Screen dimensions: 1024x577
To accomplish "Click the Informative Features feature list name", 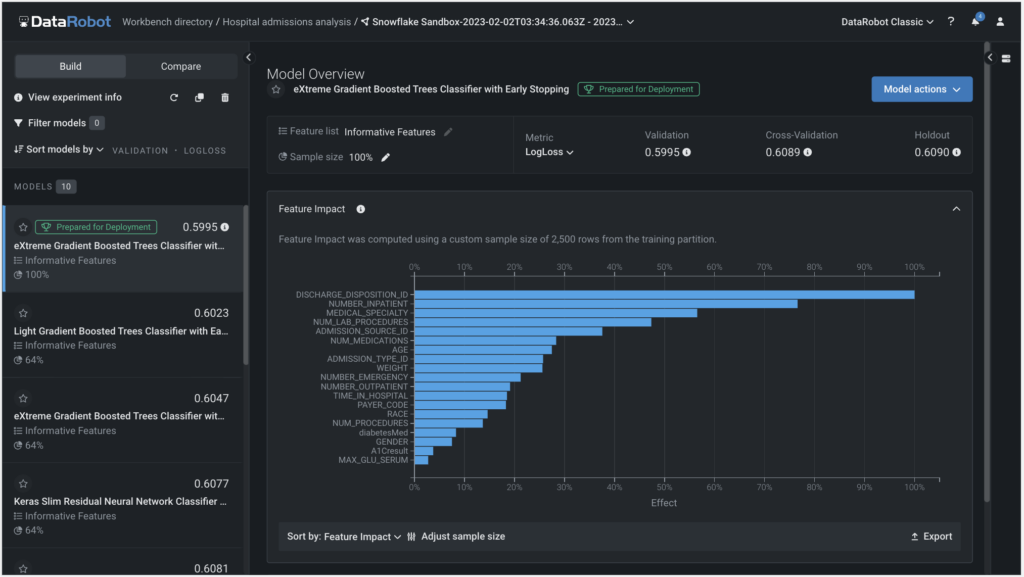I will (390, 132).
